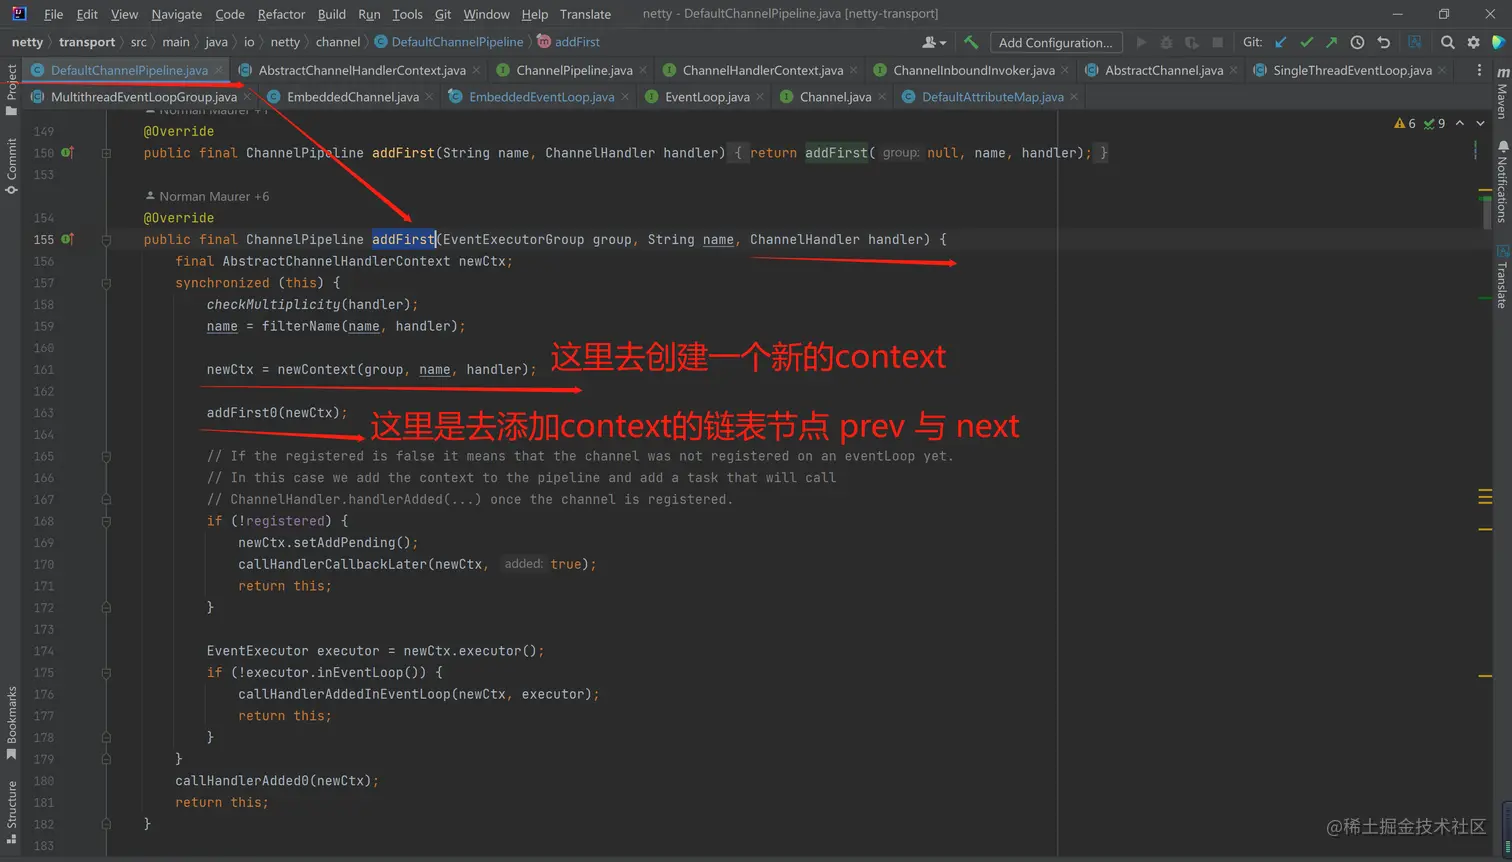Switch to DefaultAttributeMap.java tab

(992, 97)
